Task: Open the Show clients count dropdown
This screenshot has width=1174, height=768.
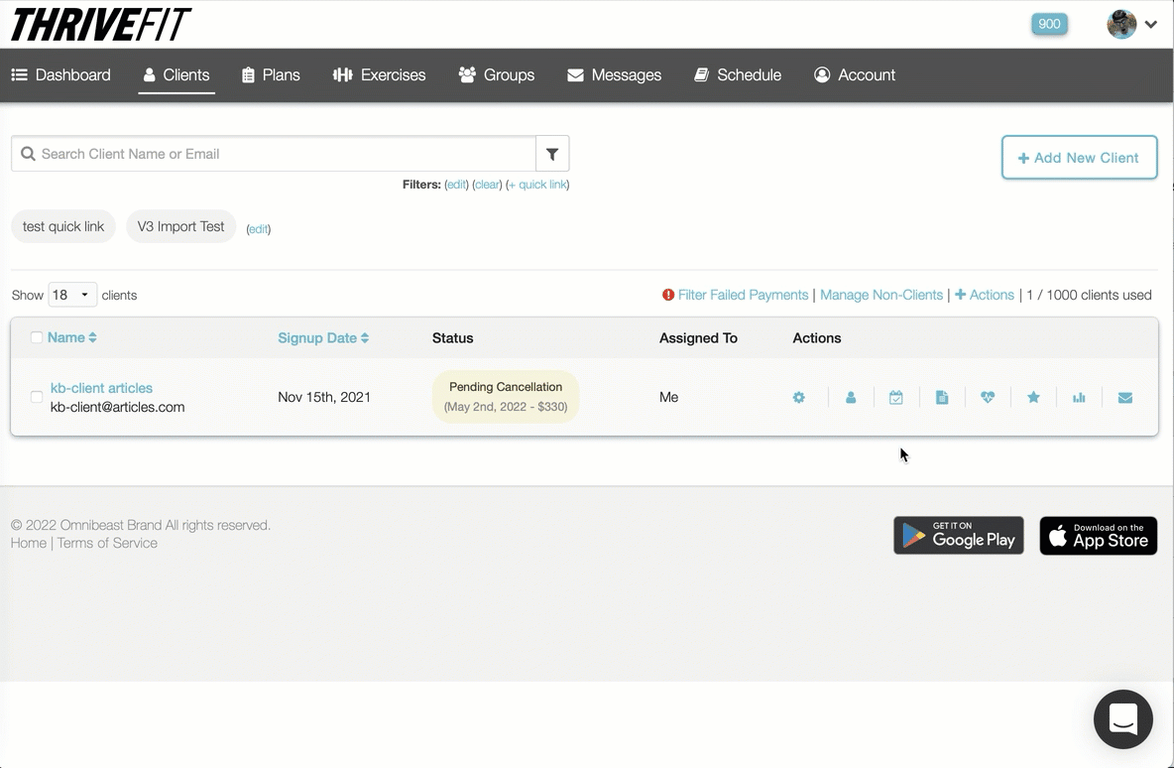Action: (73, 295)
